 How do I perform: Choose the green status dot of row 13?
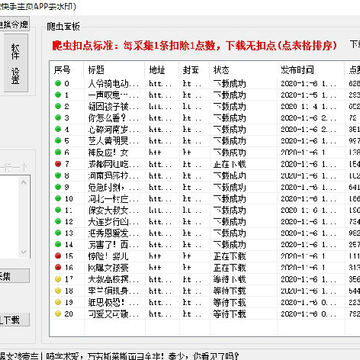click(58, 233)
